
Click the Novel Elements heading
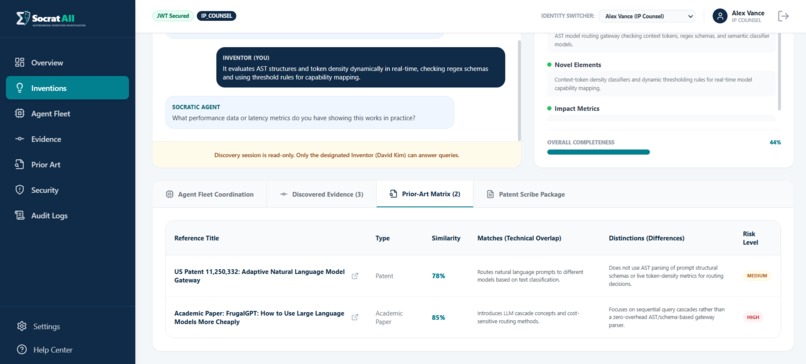click(x=578, y=65)
